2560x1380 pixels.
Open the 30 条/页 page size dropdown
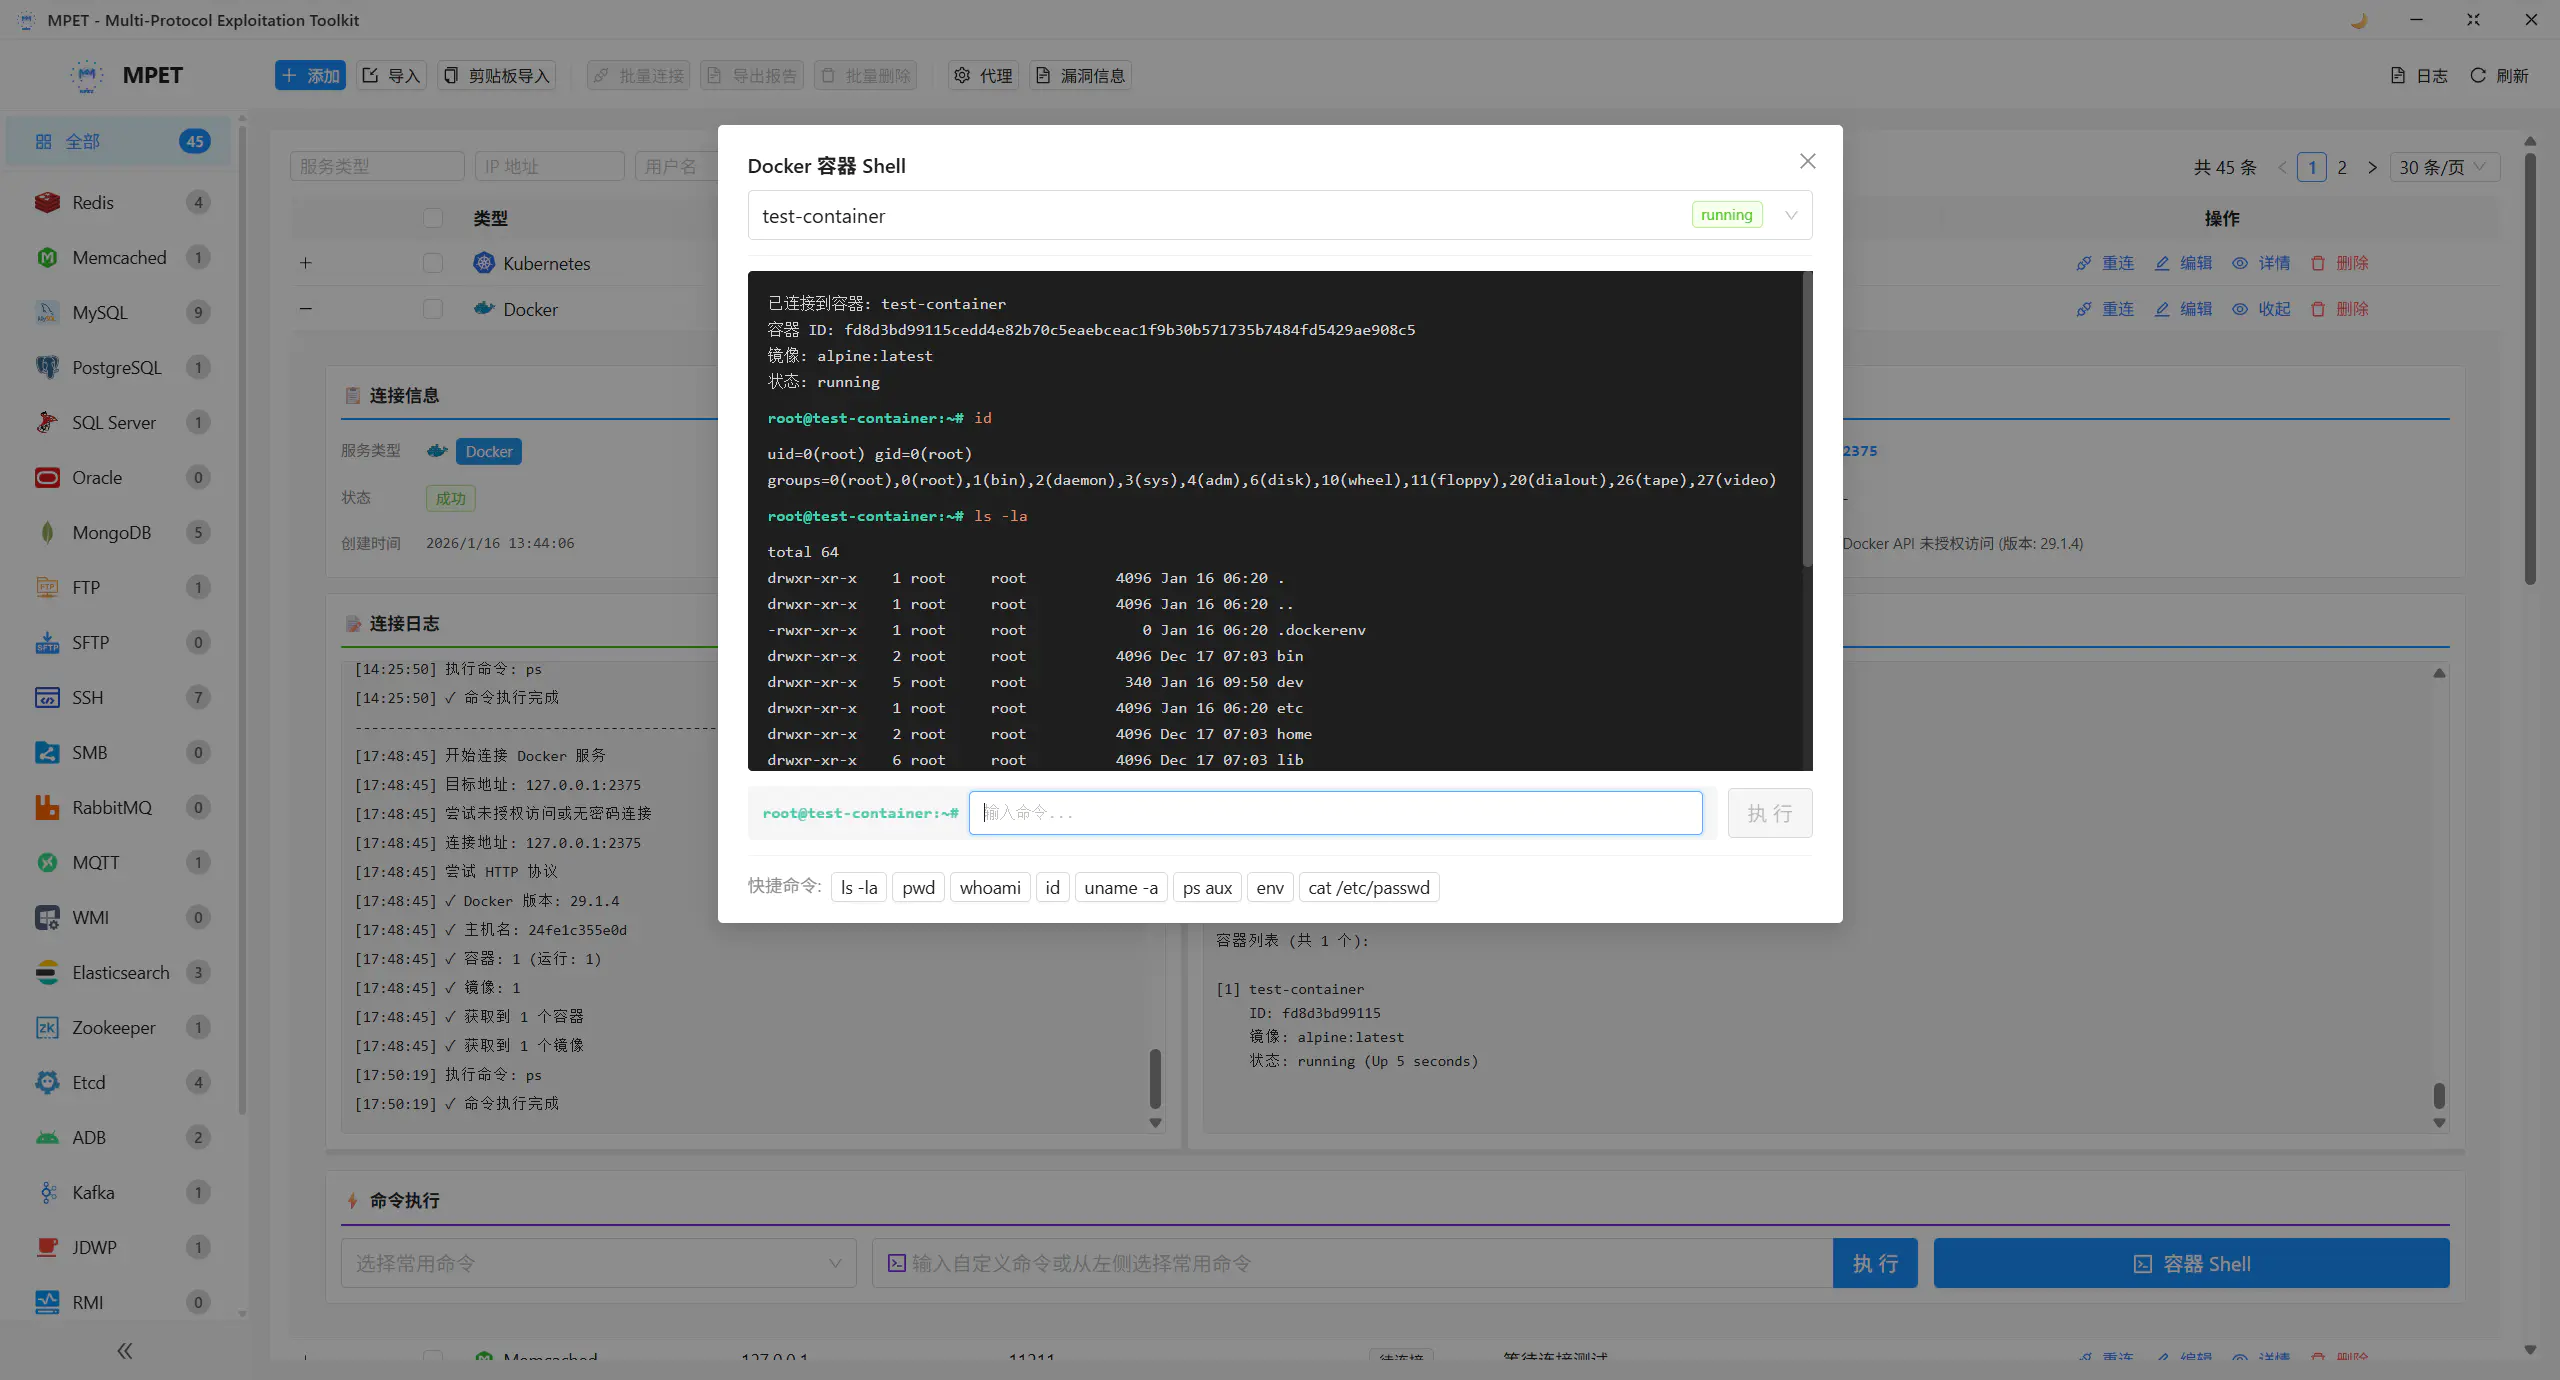point(2444,167)
